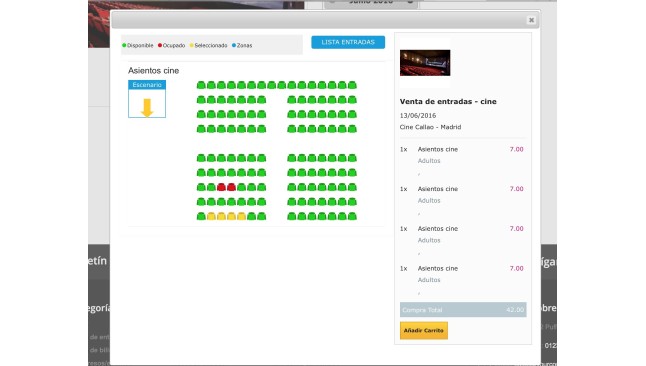Click the Disponible legend entry
This screenshot has width=646, height=366.
click(x=138, y=45)
